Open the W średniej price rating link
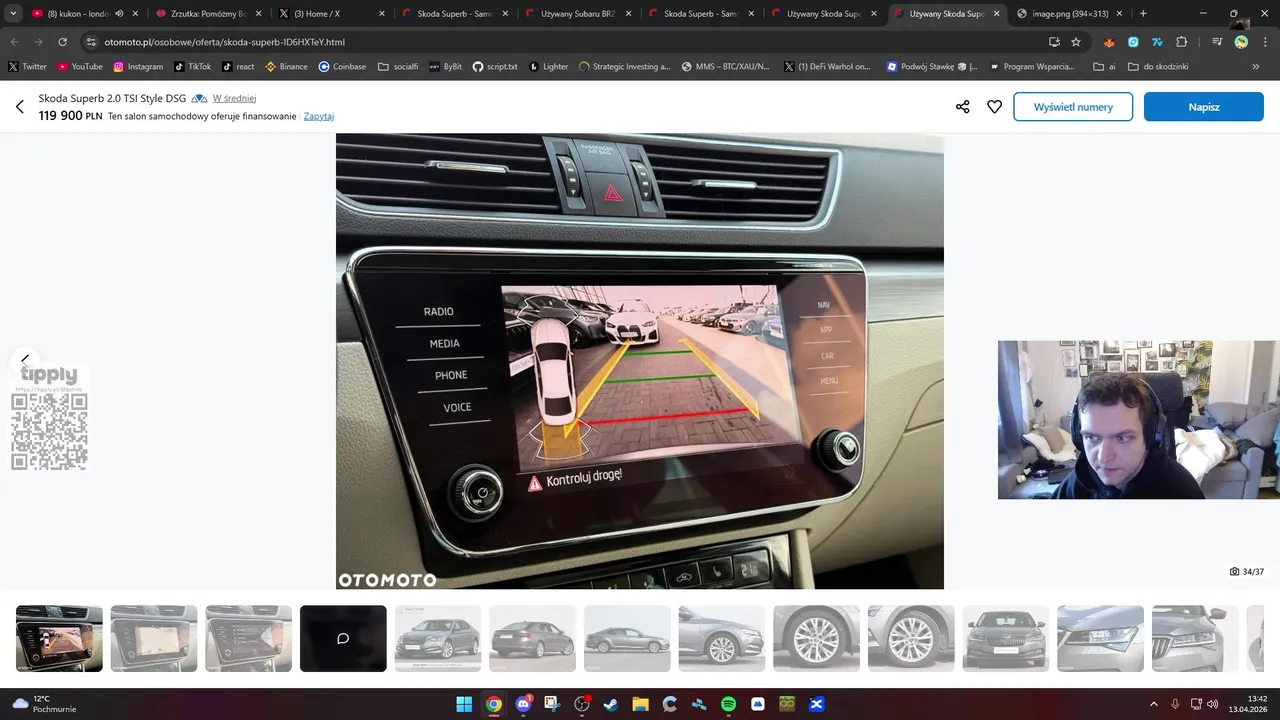 [234, 98]
